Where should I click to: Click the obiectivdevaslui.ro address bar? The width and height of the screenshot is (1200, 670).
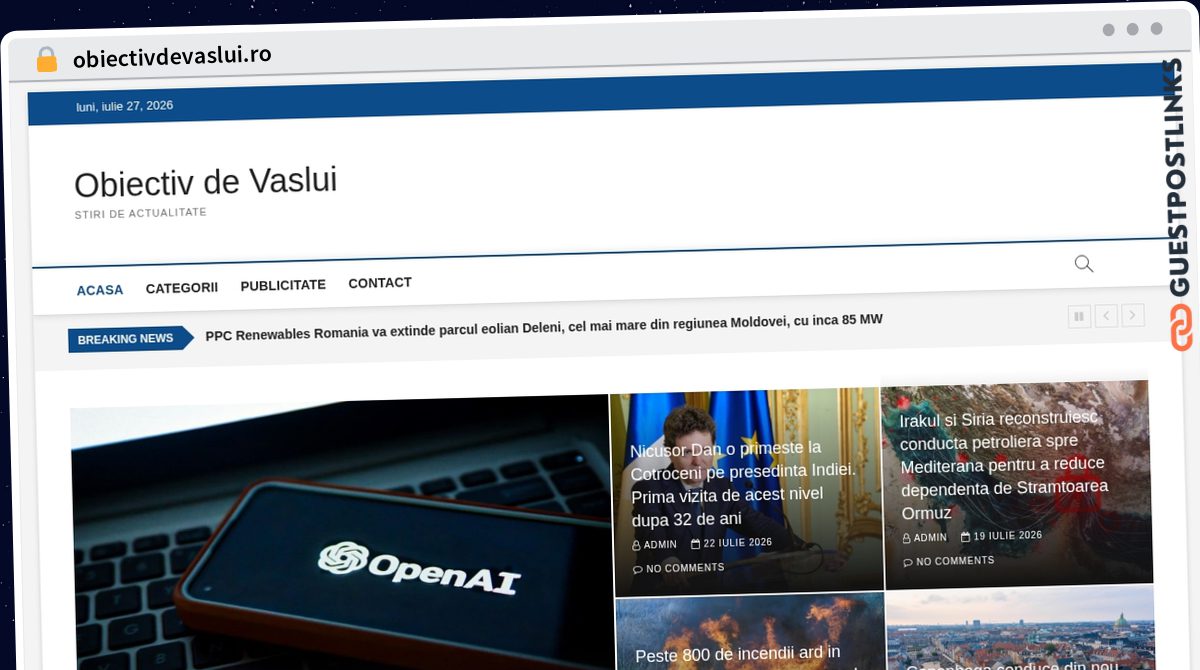(x=172, y=57)
